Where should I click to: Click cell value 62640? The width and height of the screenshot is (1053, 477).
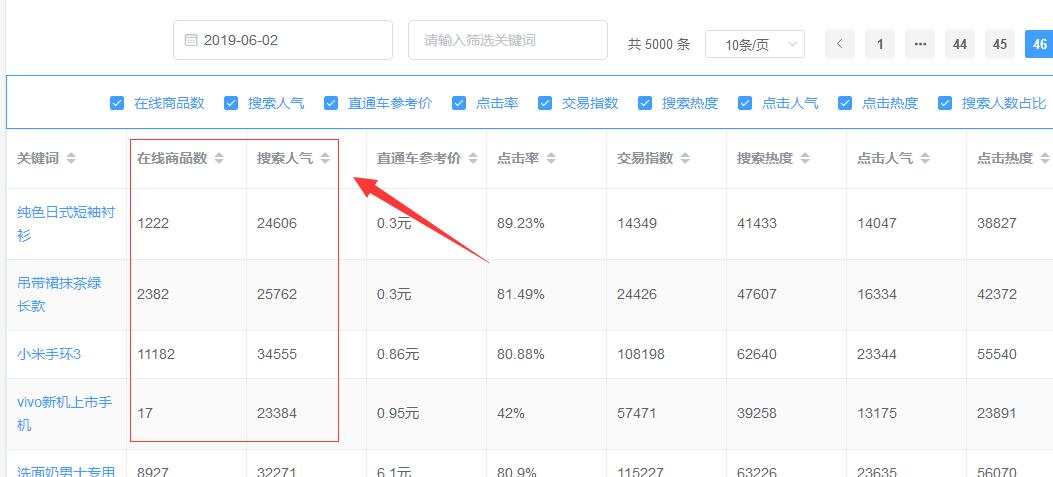pos(757,354)
